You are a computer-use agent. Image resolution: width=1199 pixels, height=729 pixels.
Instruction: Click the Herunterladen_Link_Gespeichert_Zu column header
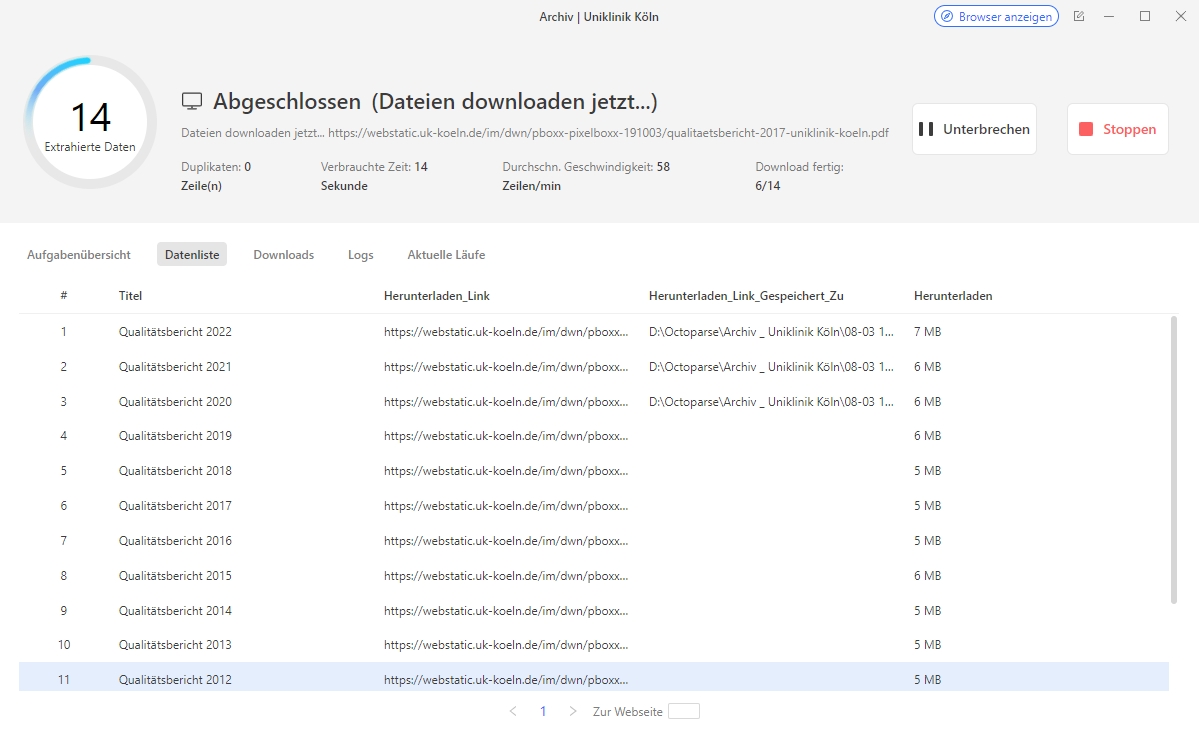pos(746,296)
